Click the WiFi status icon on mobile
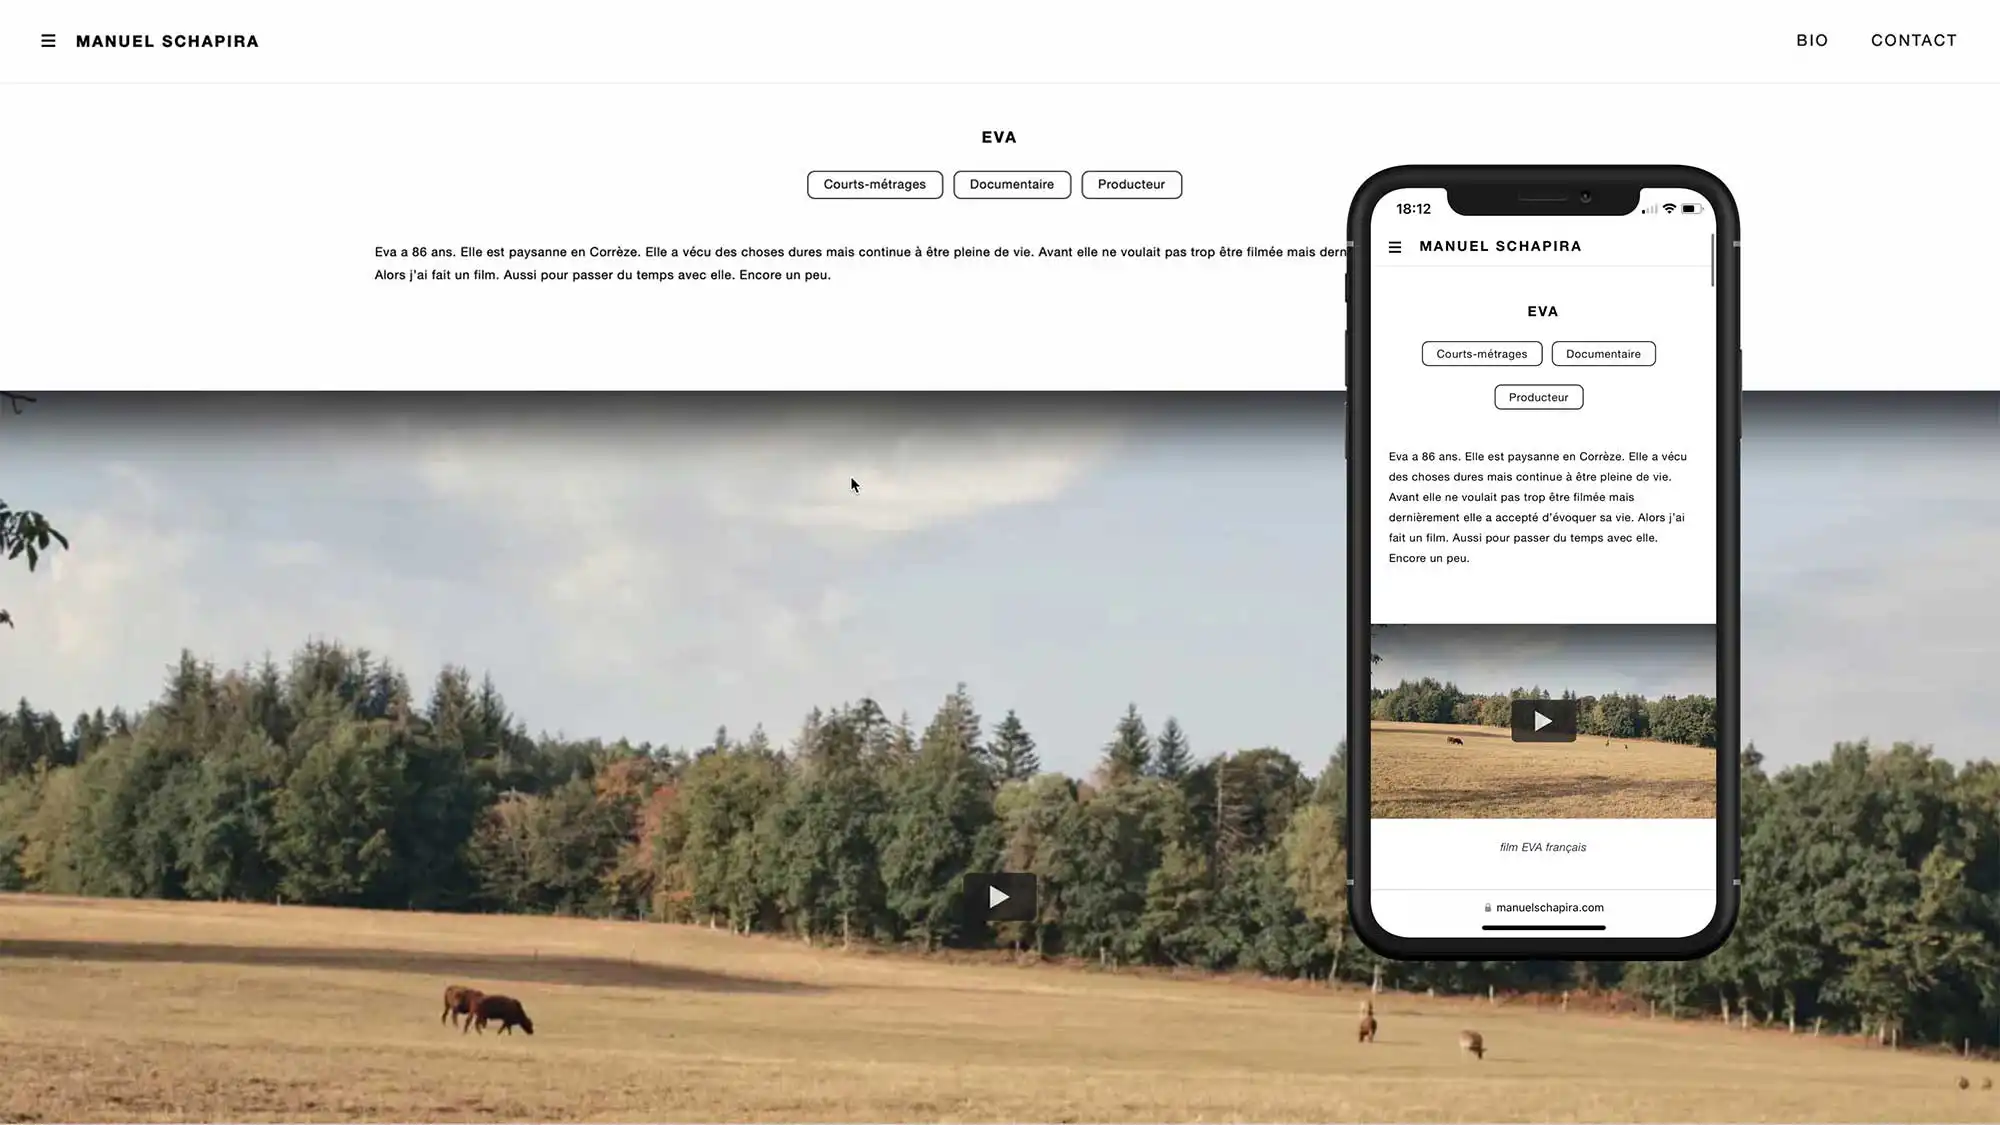Screen dimensions: 2000x1125 [x=1668, y=209]
